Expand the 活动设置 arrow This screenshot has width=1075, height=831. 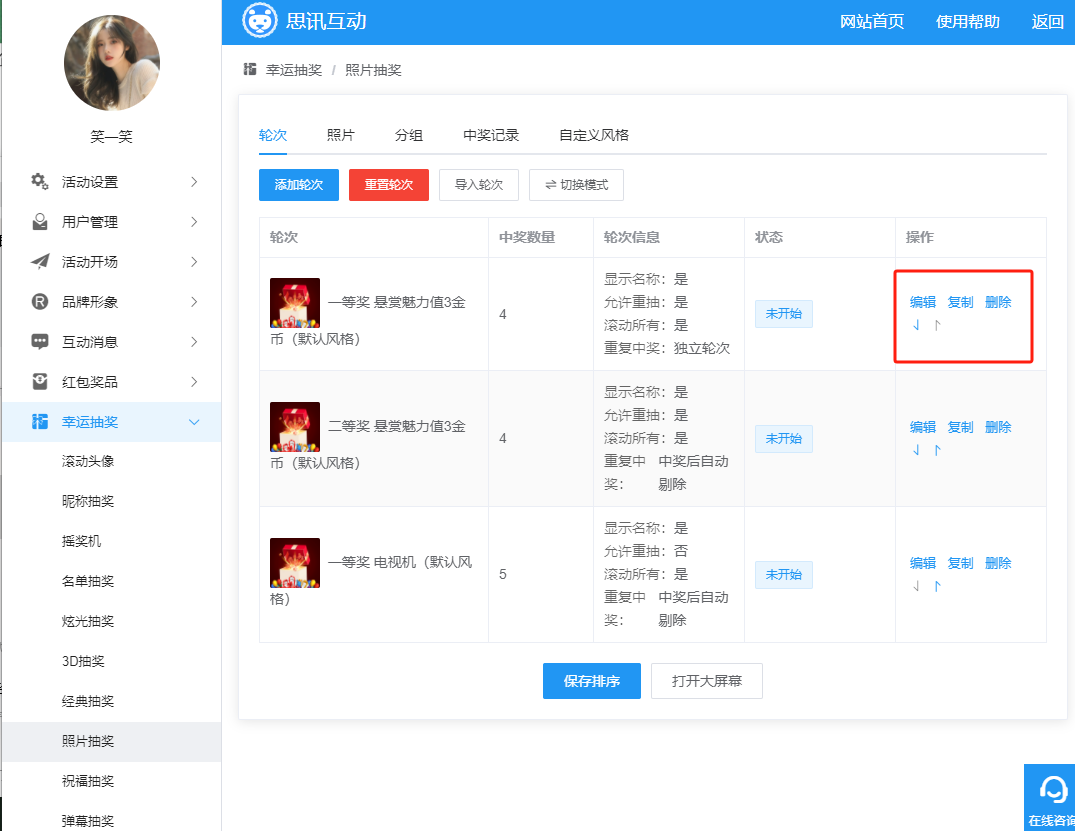pos(194,182)
